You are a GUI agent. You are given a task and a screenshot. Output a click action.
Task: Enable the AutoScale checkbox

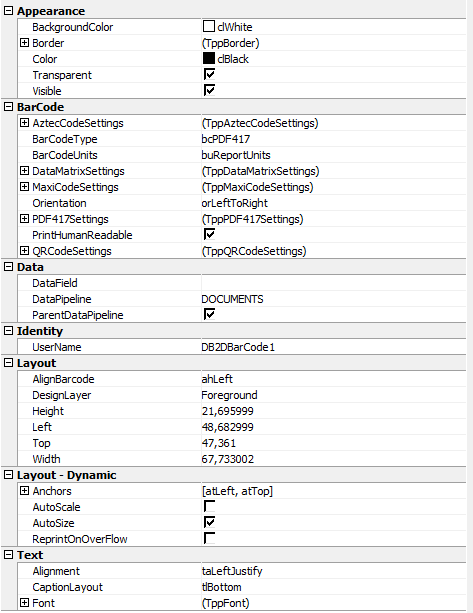pos(209,506)
